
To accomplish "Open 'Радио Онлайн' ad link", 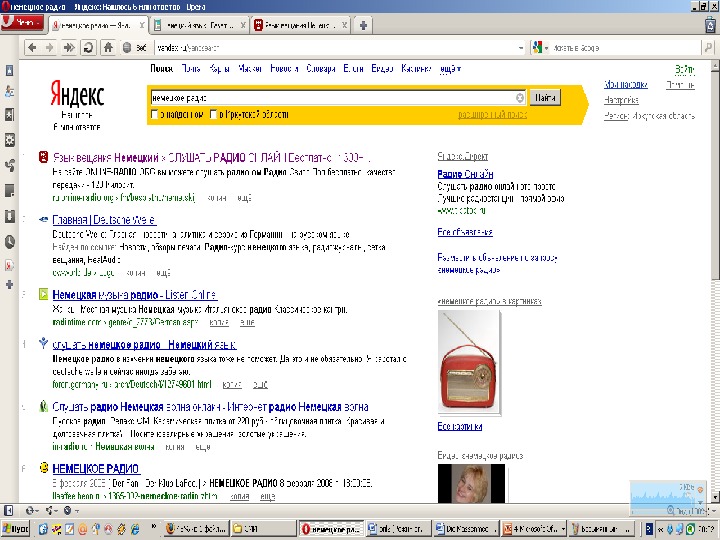I will pos(465,174).
